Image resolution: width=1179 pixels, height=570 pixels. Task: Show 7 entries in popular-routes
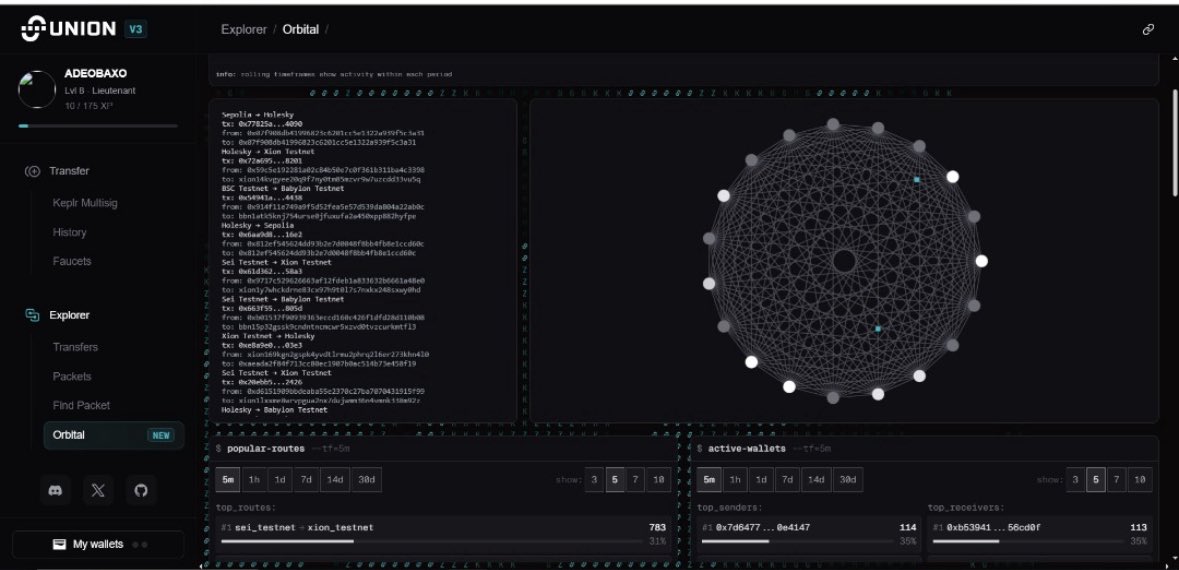tap(636, 480)
